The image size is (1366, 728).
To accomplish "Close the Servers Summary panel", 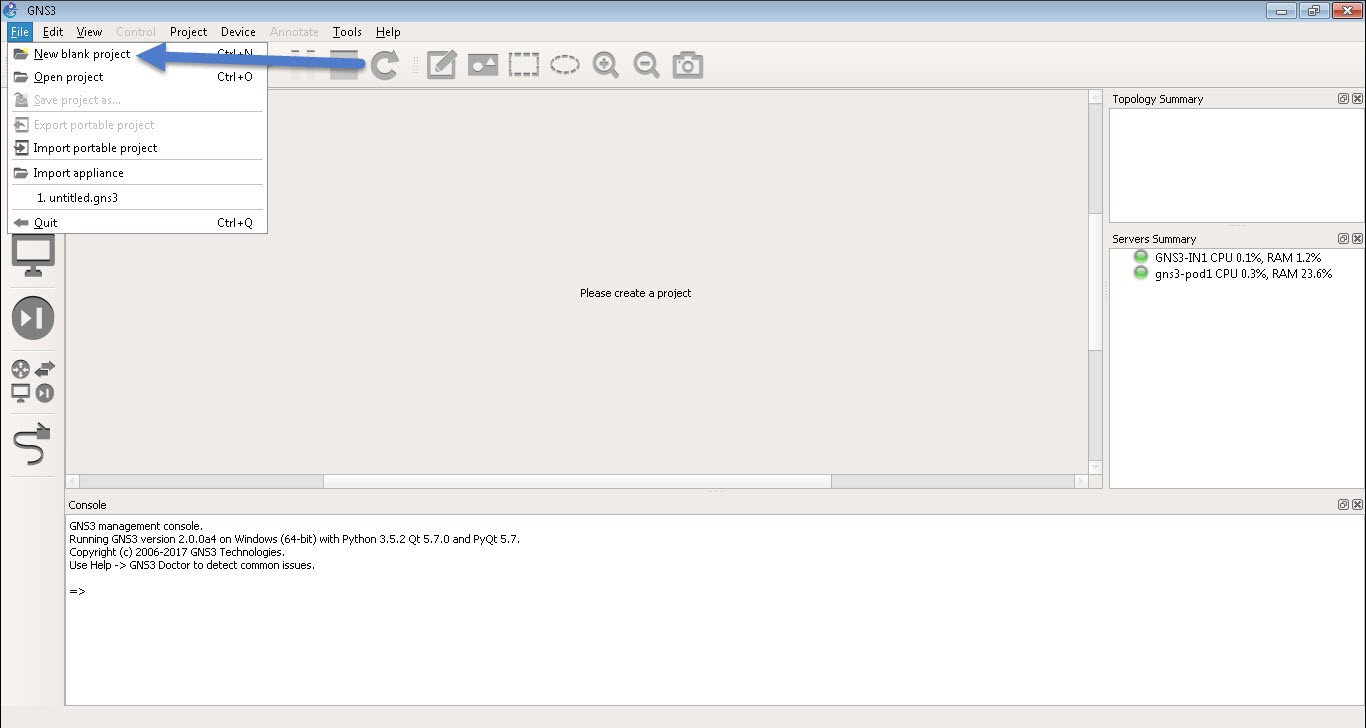I will coord(1357,239).
